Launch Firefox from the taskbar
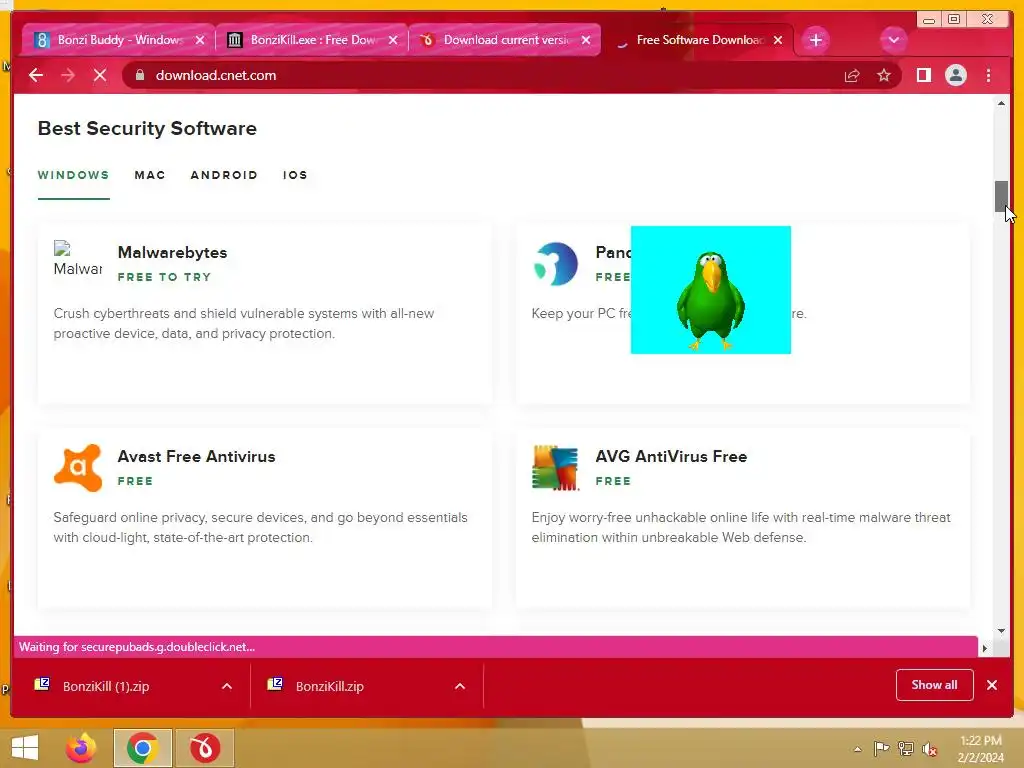The image size is (1024, 768). pyautogui.click(x=81, y=748)
